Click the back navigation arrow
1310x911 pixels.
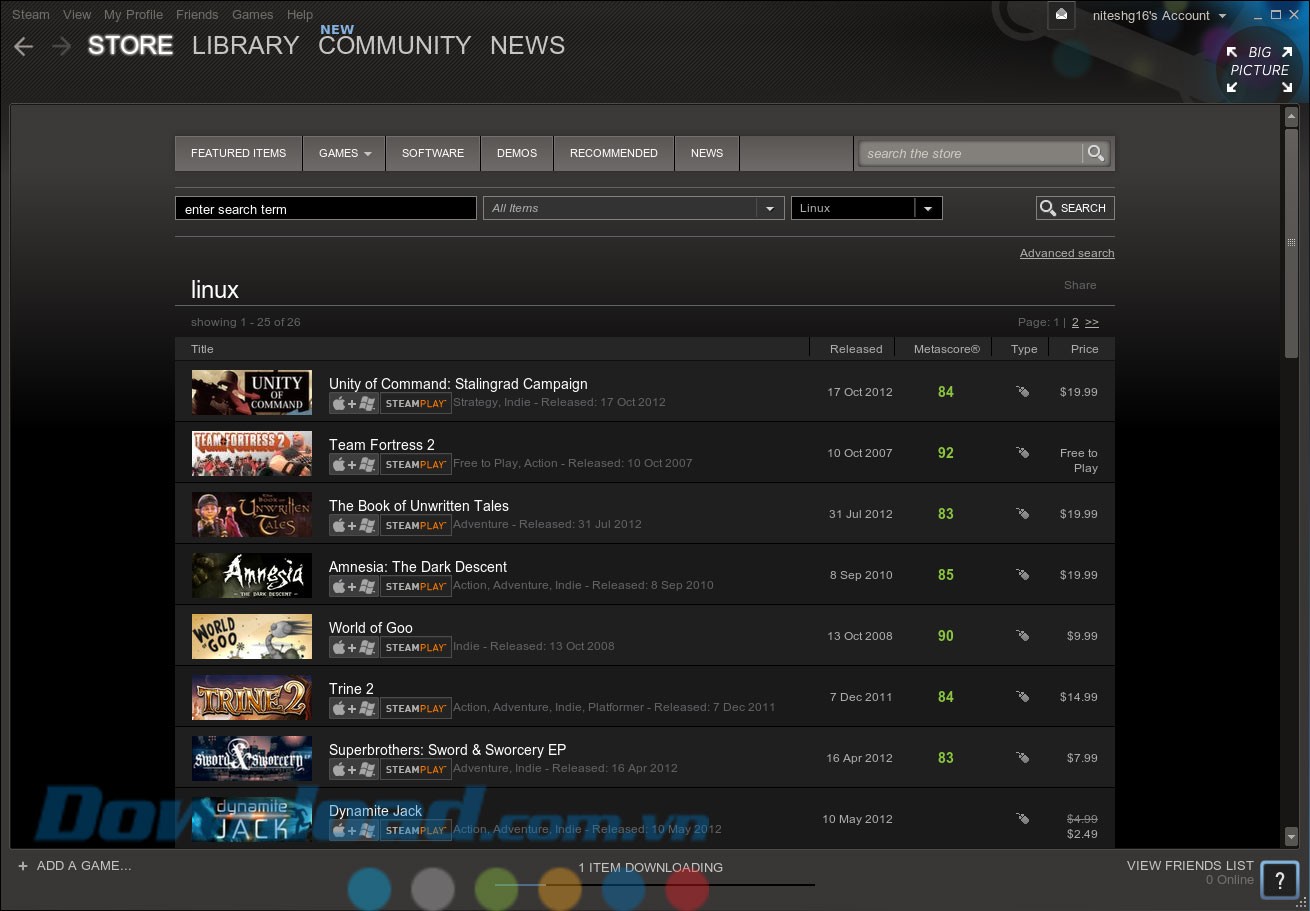point(24,46)
